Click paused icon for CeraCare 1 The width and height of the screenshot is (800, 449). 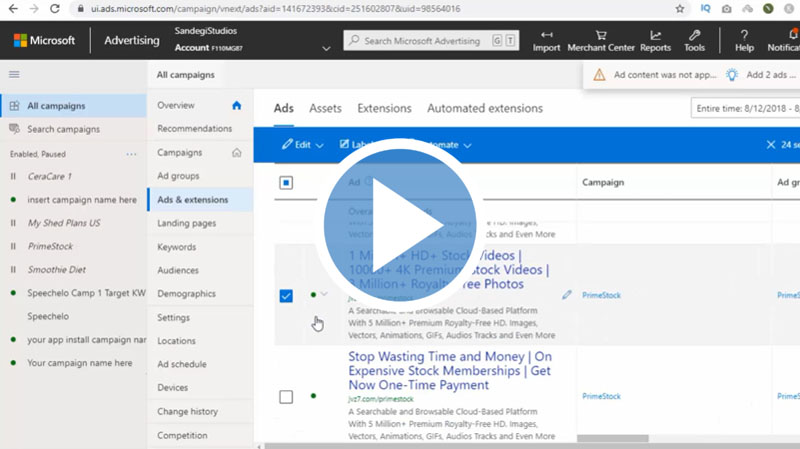(x=13, y=177)
